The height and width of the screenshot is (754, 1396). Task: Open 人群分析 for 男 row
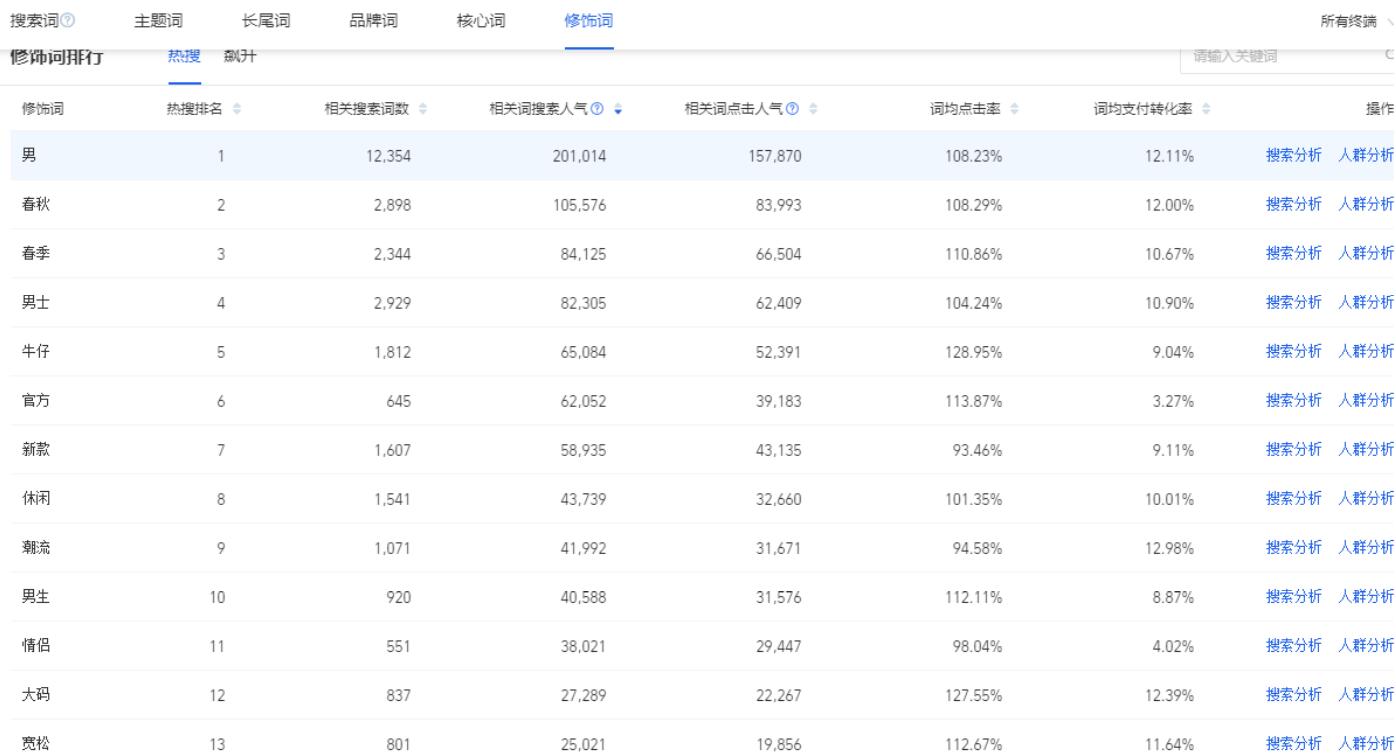tap(1366, 155)
